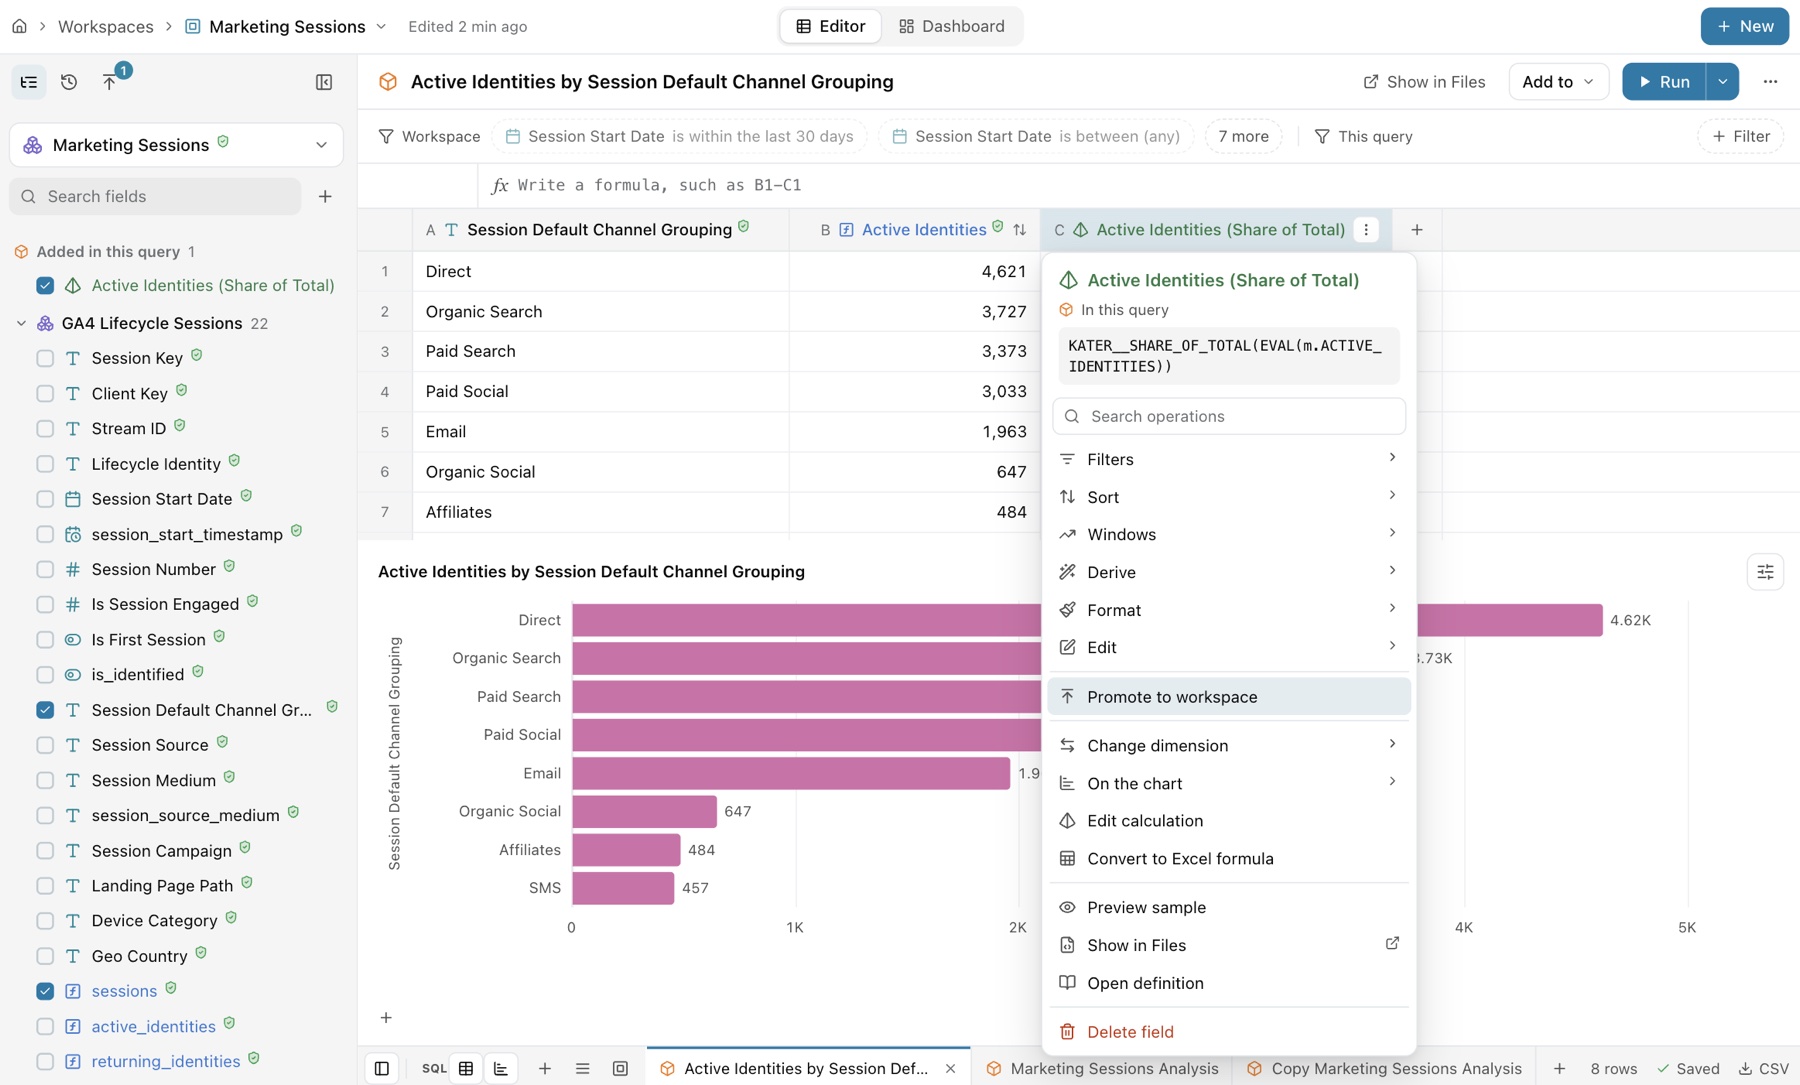
Task: Collapse the left sidebar panel icon
Action: click(324, 82)
